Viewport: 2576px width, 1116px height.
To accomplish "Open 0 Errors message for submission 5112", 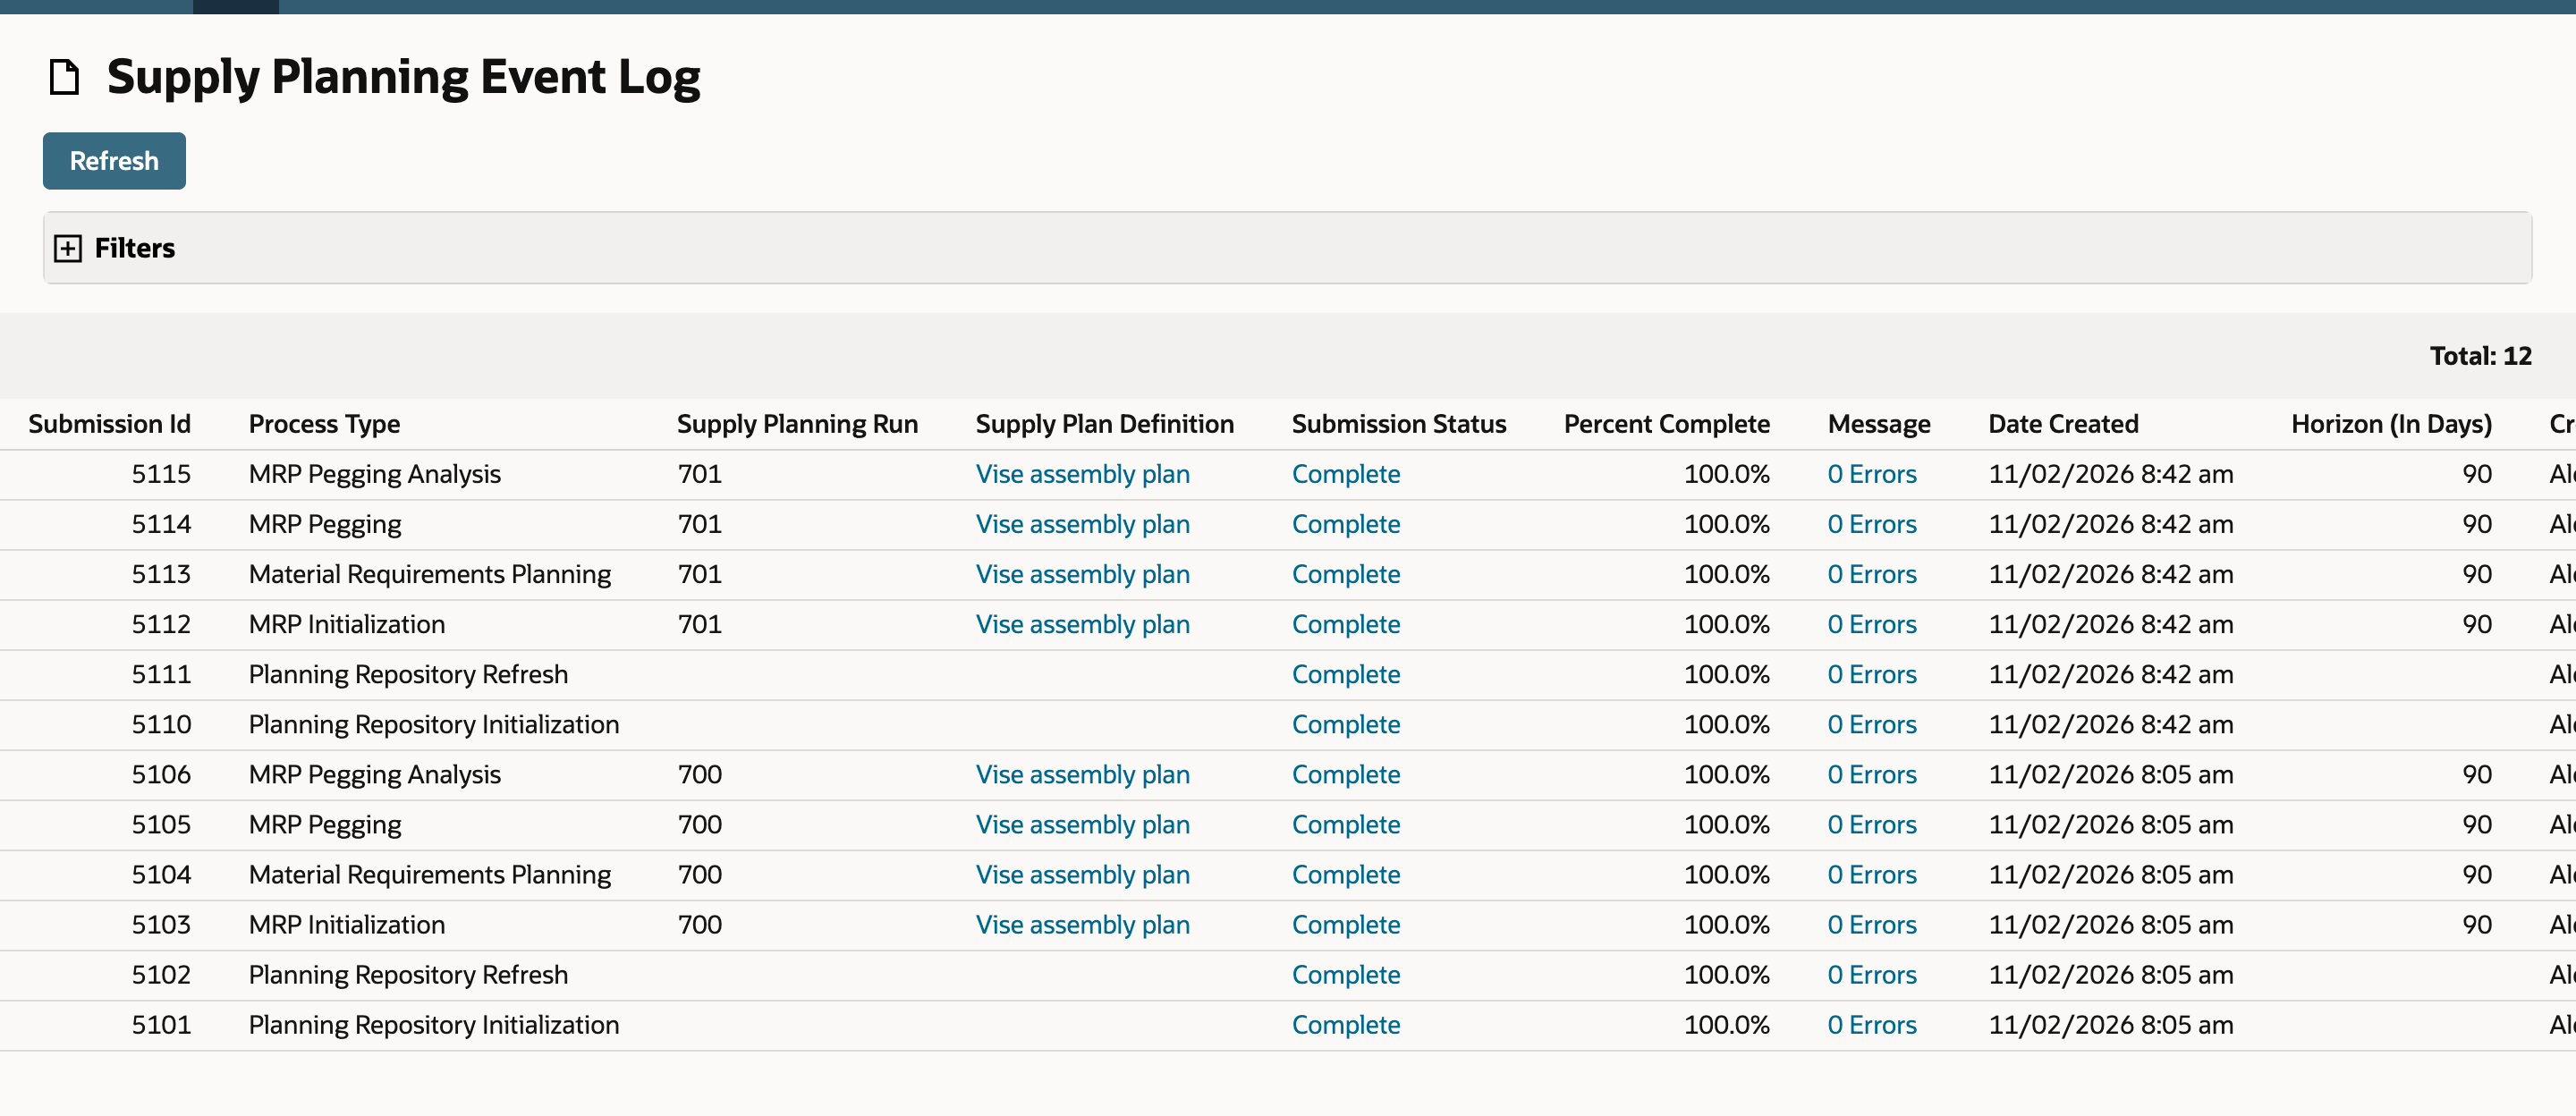I will [x=1871, y=624].
